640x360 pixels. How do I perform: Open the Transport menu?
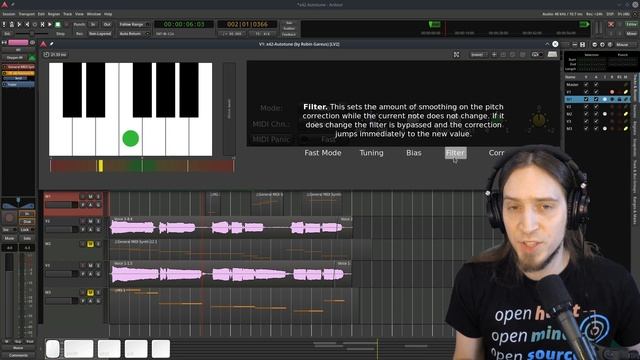(27, 14)
